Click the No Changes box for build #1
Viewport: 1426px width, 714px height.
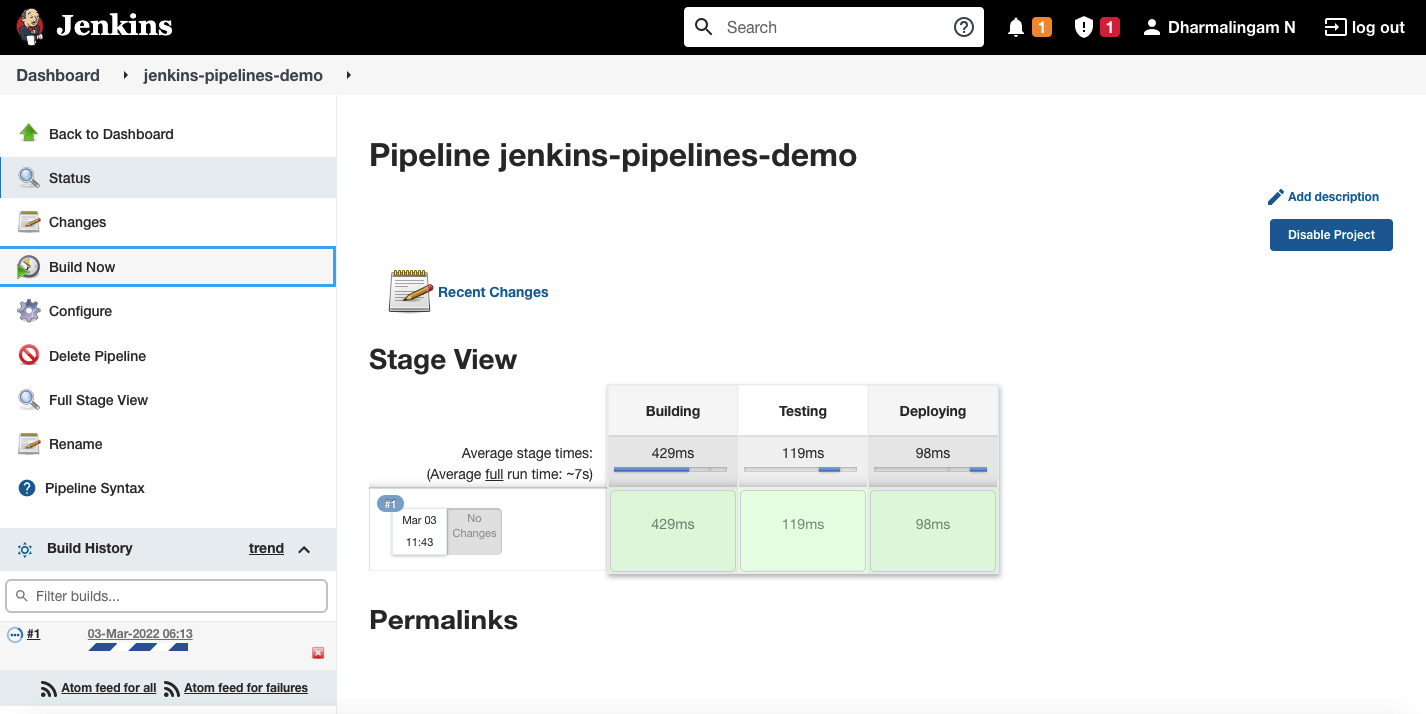(x=474, y=531)
